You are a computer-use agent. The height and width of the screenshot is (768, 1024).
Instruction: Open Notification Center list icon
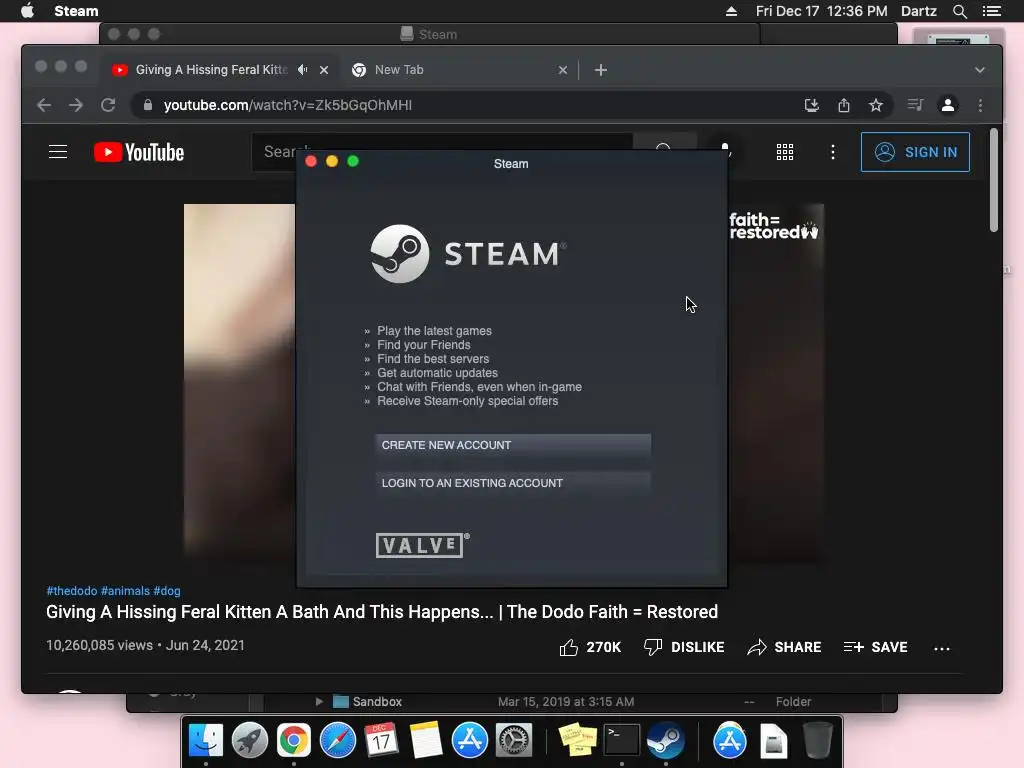[x=991, y=11]
